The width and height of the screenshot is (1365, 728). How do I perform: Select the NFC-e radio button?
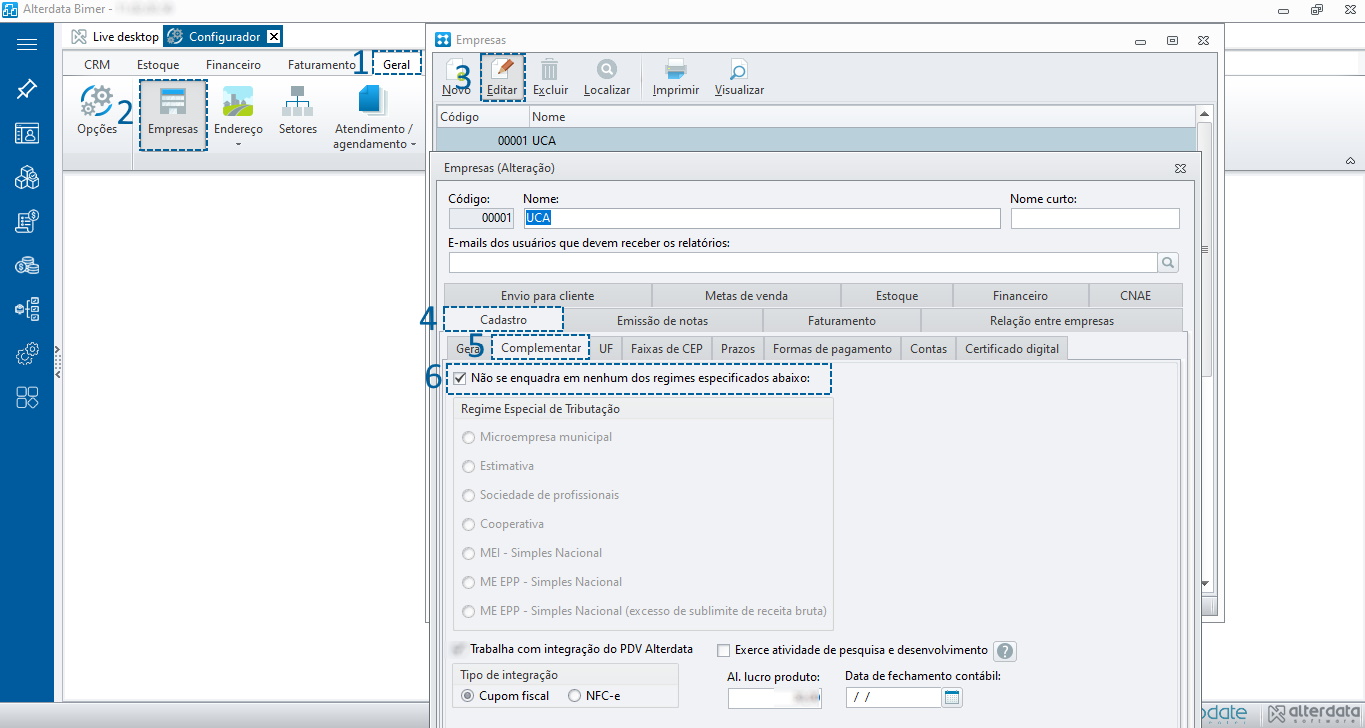pos(574,696)
